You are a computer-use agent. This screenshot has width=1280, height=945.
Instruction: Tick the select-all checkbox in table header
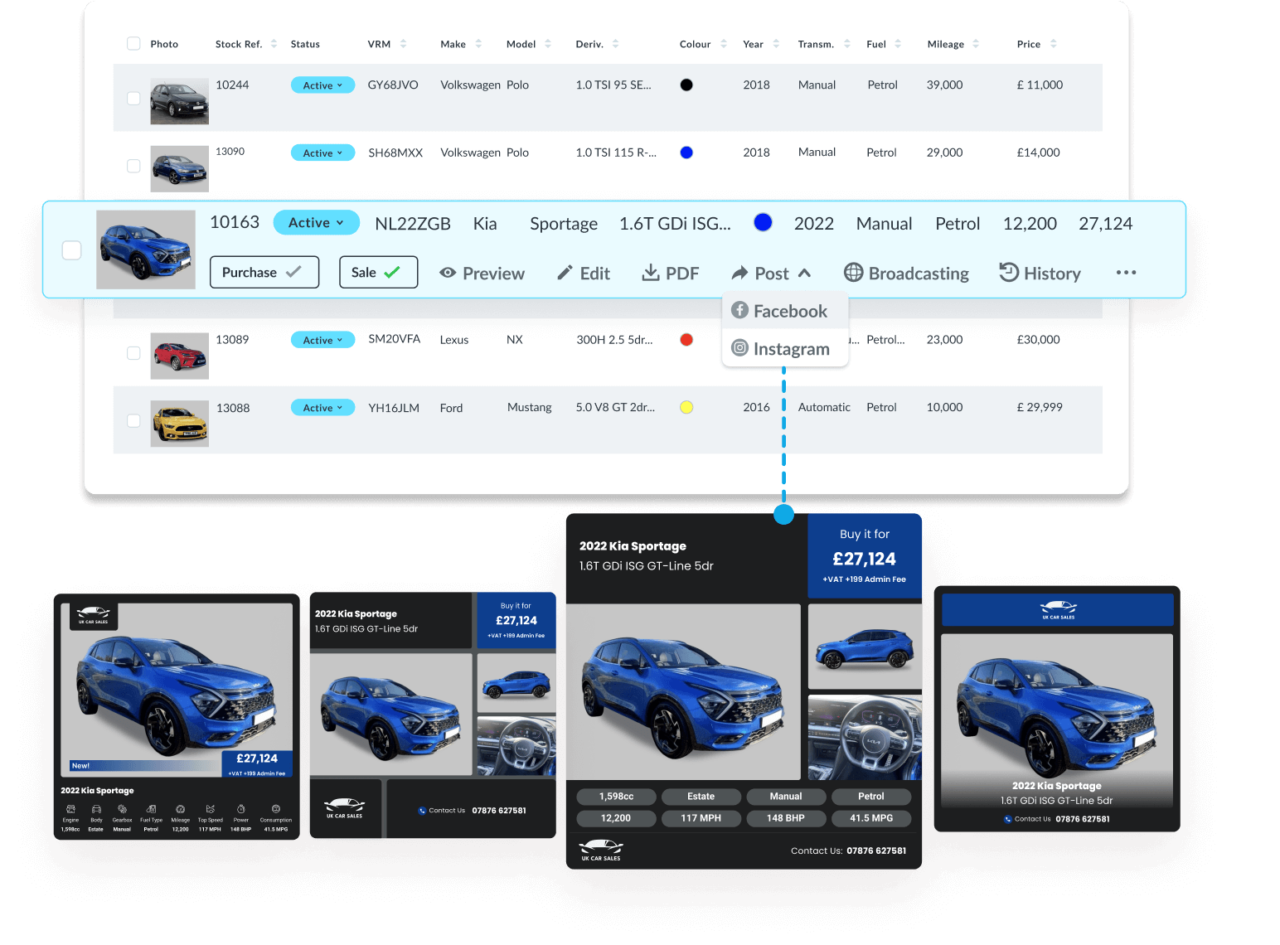[134, 44]
